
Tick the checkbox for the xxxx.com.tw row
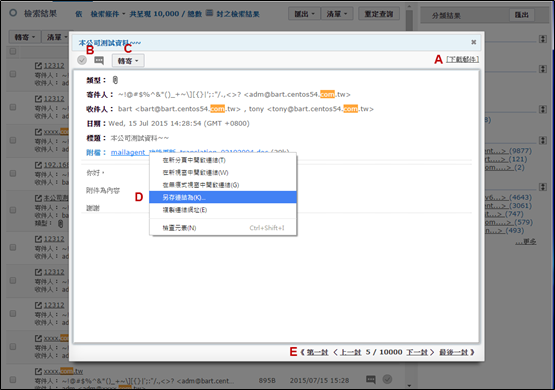(13, 379)
